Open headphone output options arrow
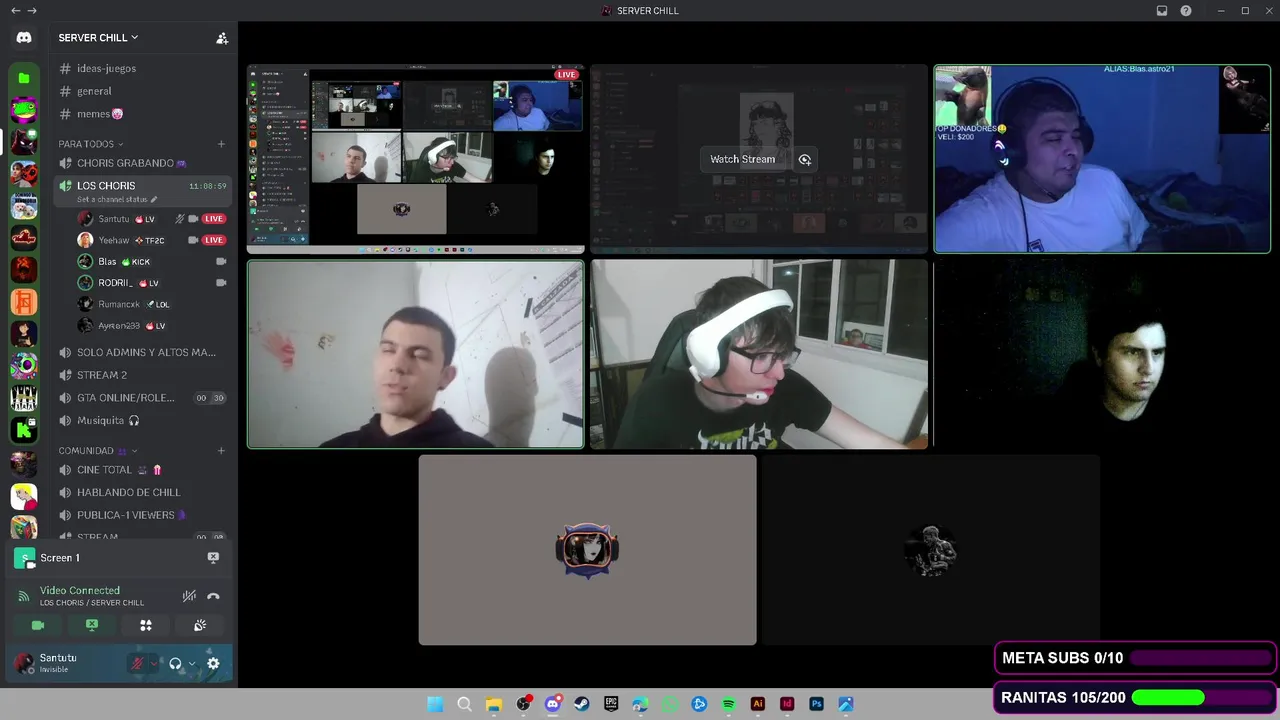Viewport: 1280px width, 720px height. (192, 663)
